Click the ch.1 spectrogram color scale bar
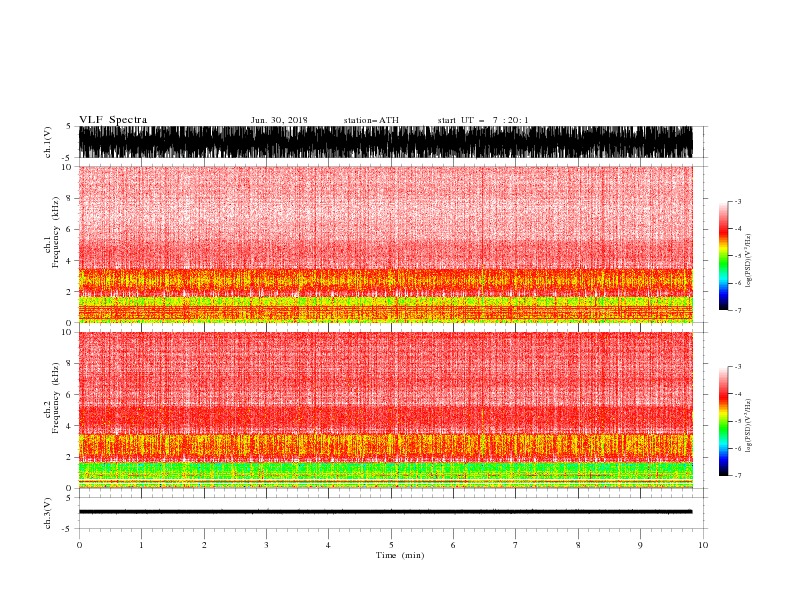The width and height of the screenshot is (792, 612). (x=723, y=256)
